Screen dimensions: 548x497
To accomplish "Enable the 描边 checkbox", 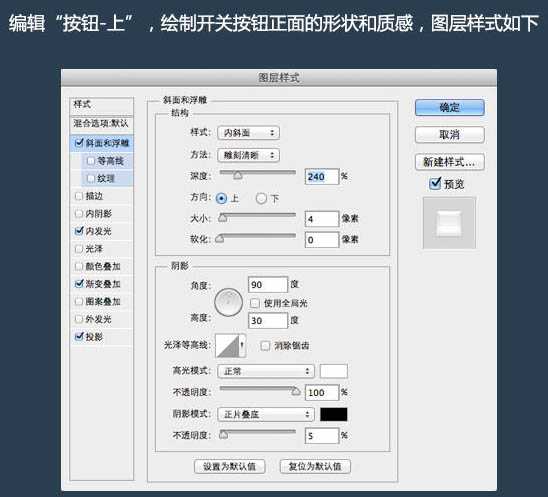I will pyautogui.click(x=79, y=196).
